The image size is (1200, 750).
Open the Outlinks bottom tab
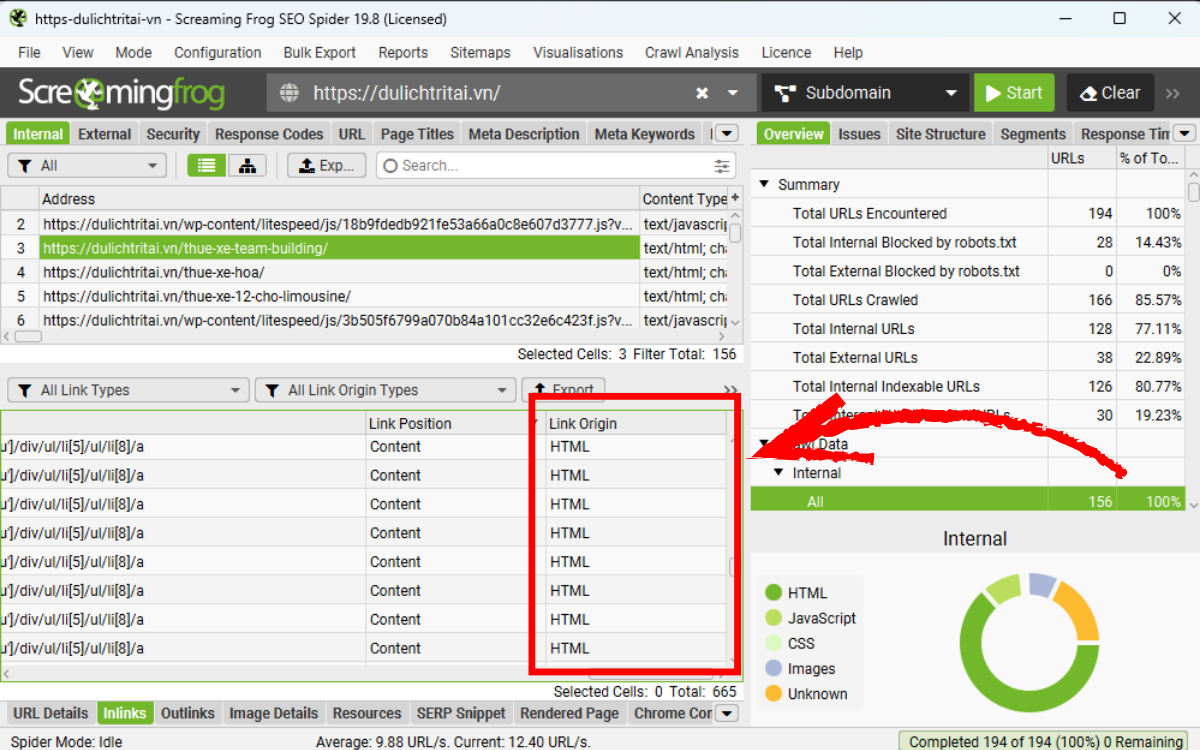tap(188, 713)
